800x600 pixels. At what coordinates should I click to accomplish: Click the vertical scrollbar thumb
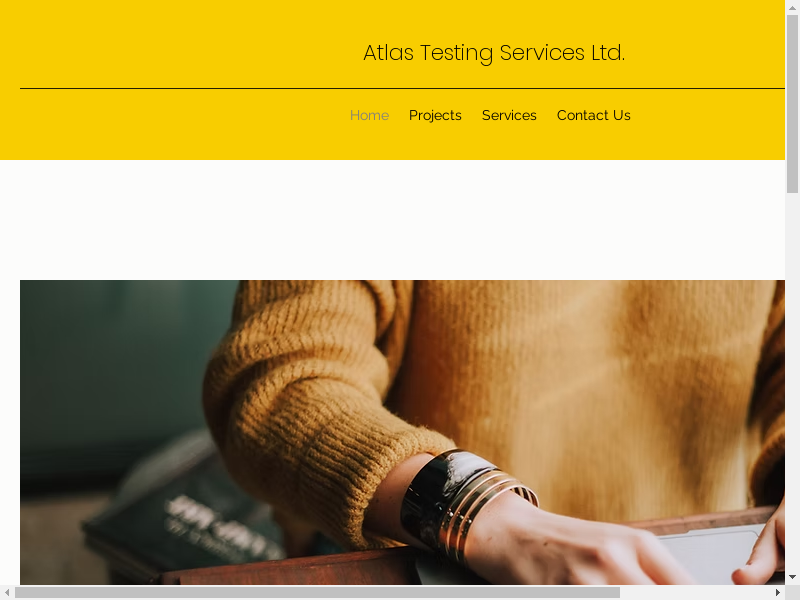(x=792, y=104)
